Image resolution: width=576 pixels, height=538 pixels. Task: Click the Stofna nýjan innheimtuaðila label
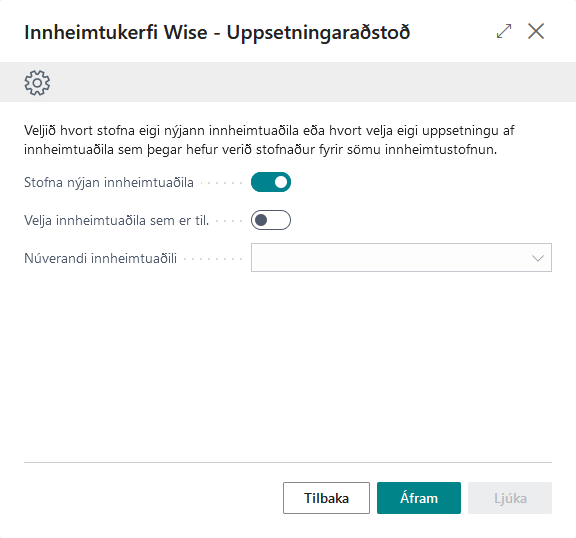coord(109,183)
